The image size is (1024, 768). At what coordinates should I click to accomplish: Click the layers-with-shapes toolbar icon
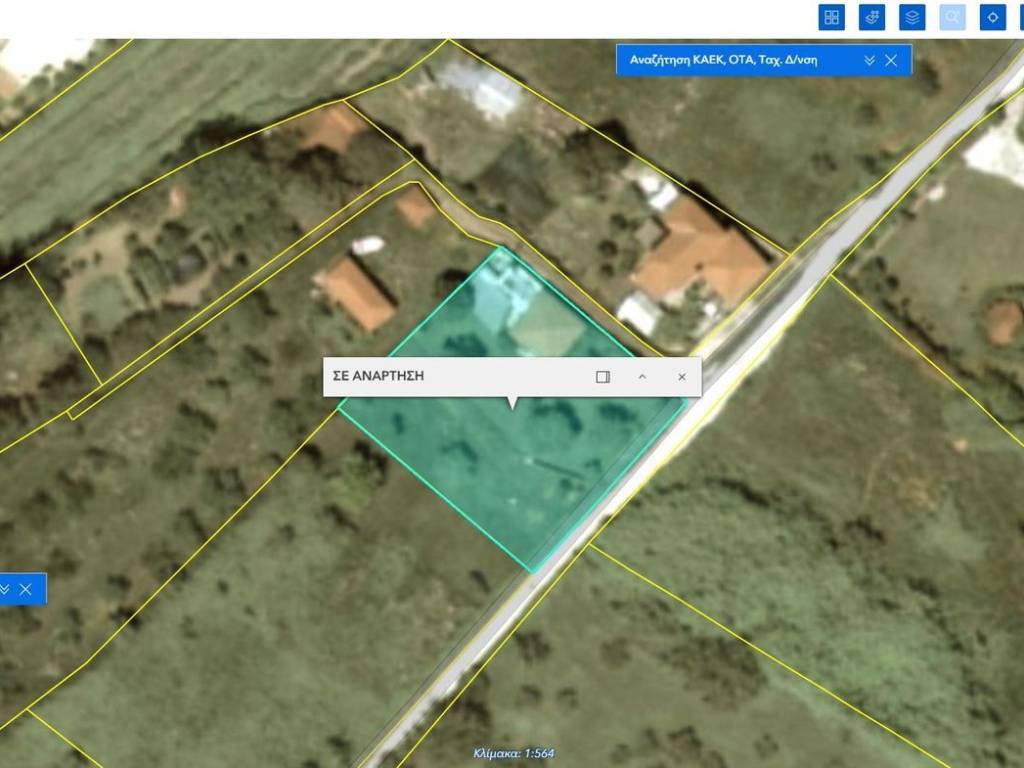[872, 17]
